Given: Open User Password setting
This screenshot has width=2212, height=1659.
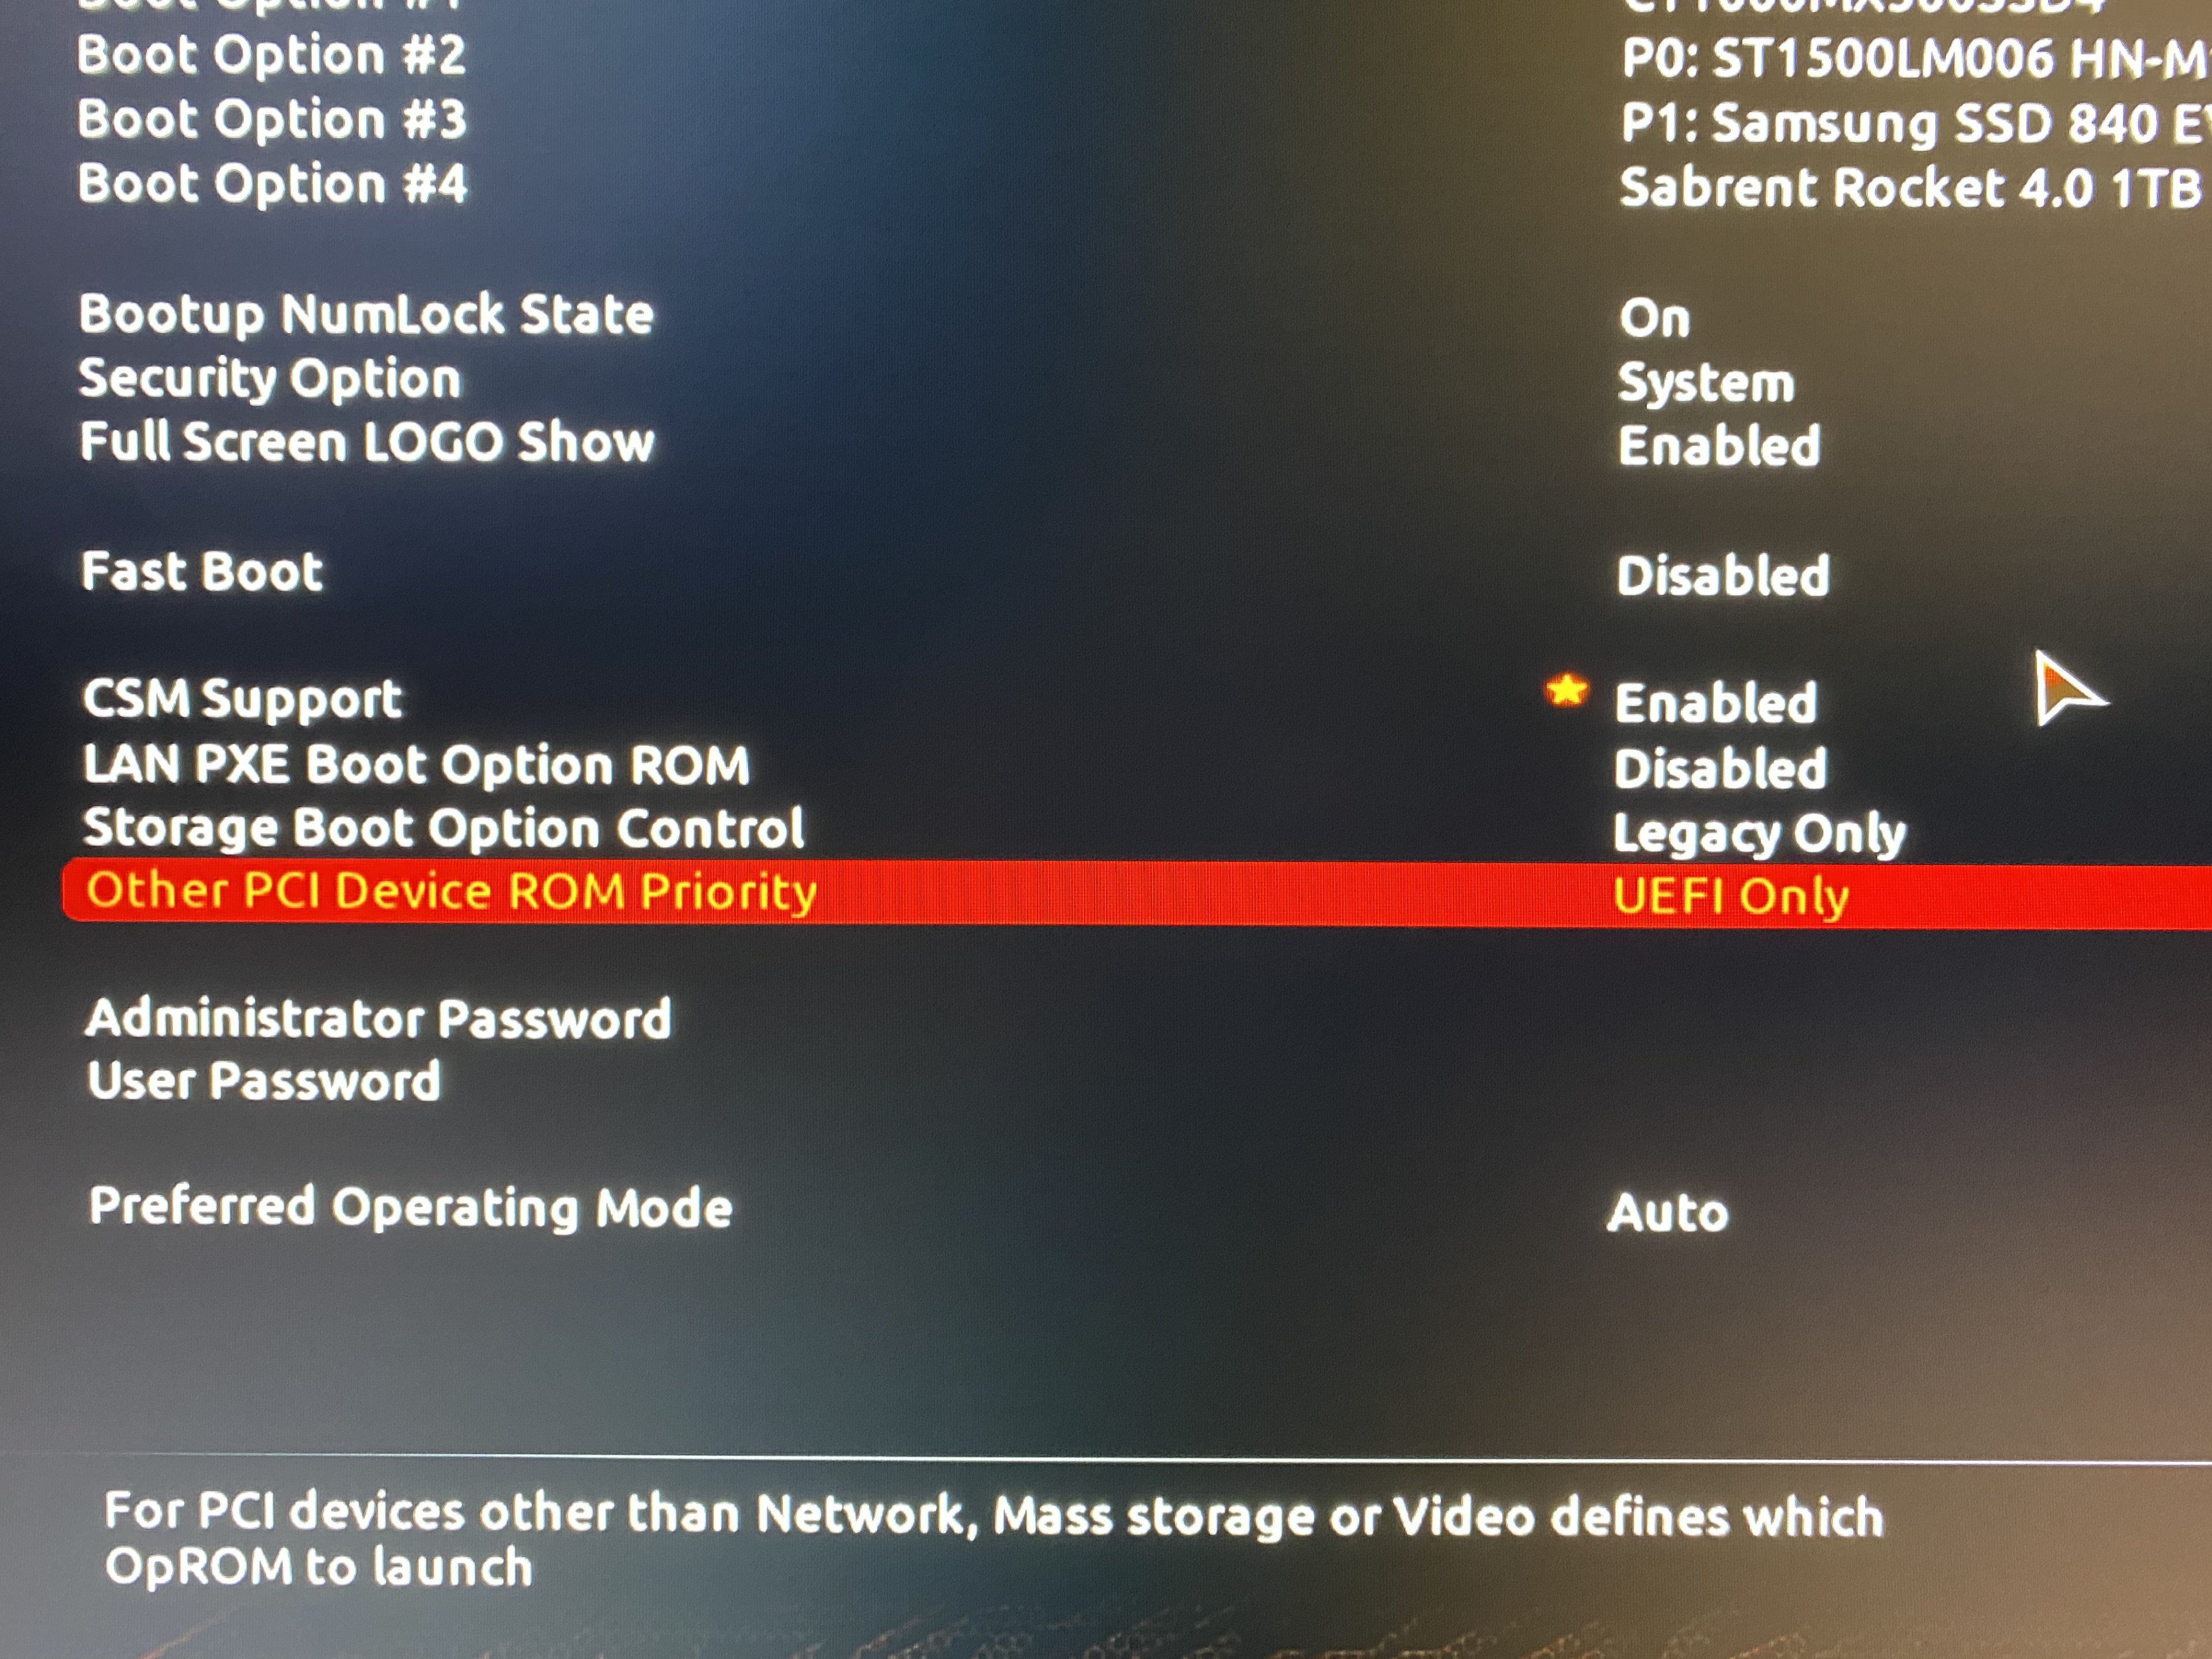Looking at the screenshot, I should (x=264, y=1081).
